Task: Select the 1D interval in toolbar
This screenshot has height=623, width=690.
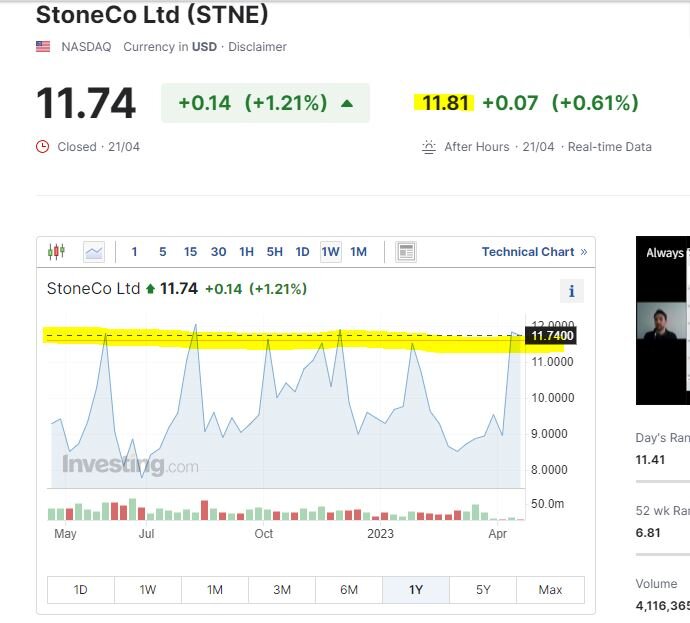Action: [x=302, y=252]
